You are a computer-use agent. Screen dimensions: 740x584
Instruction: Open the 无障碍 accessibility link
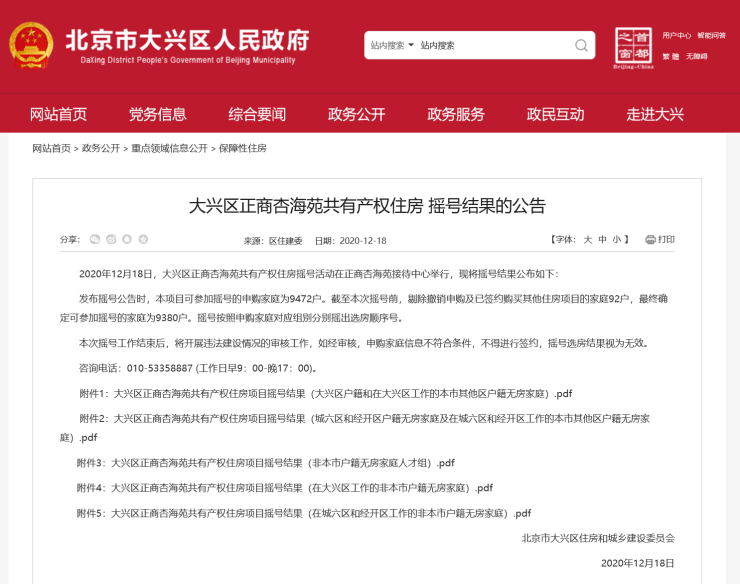point(697,57)
